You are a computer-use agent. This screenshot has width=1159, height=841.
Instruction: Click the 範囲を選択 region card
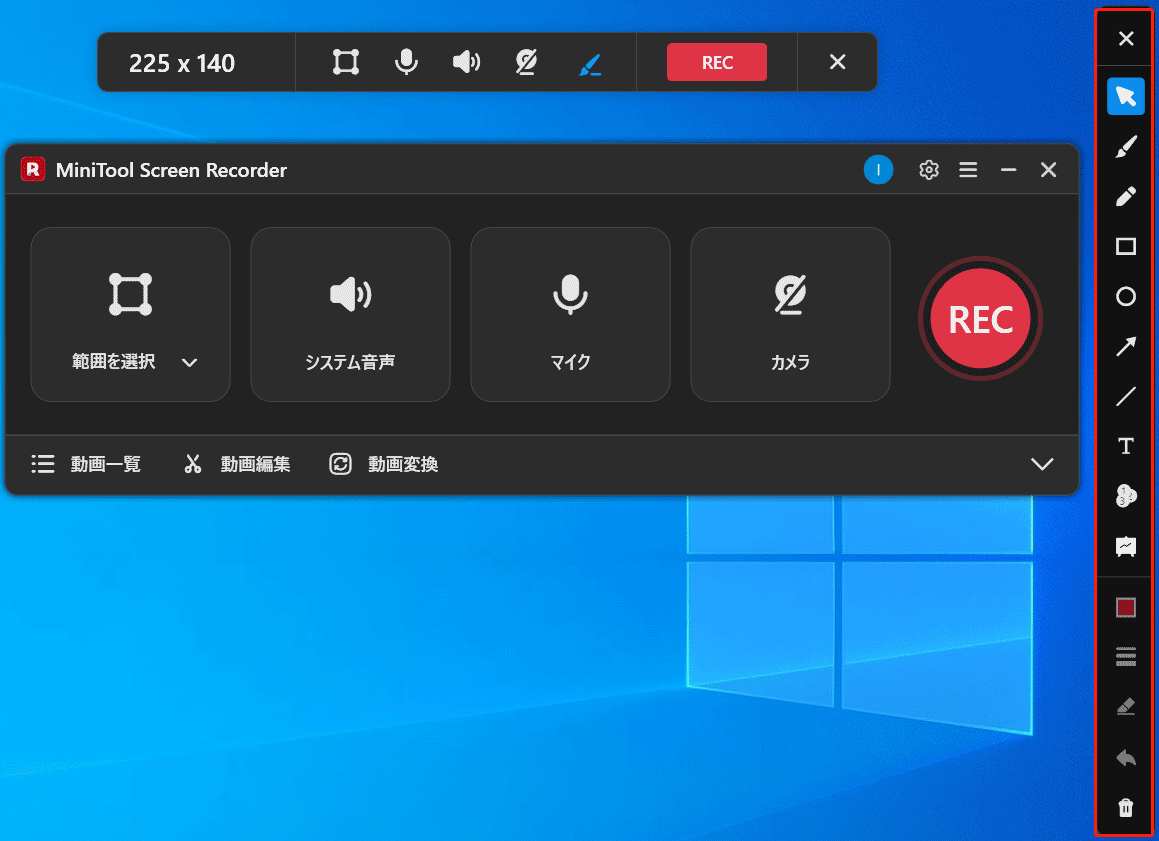[x=130, y=314]
